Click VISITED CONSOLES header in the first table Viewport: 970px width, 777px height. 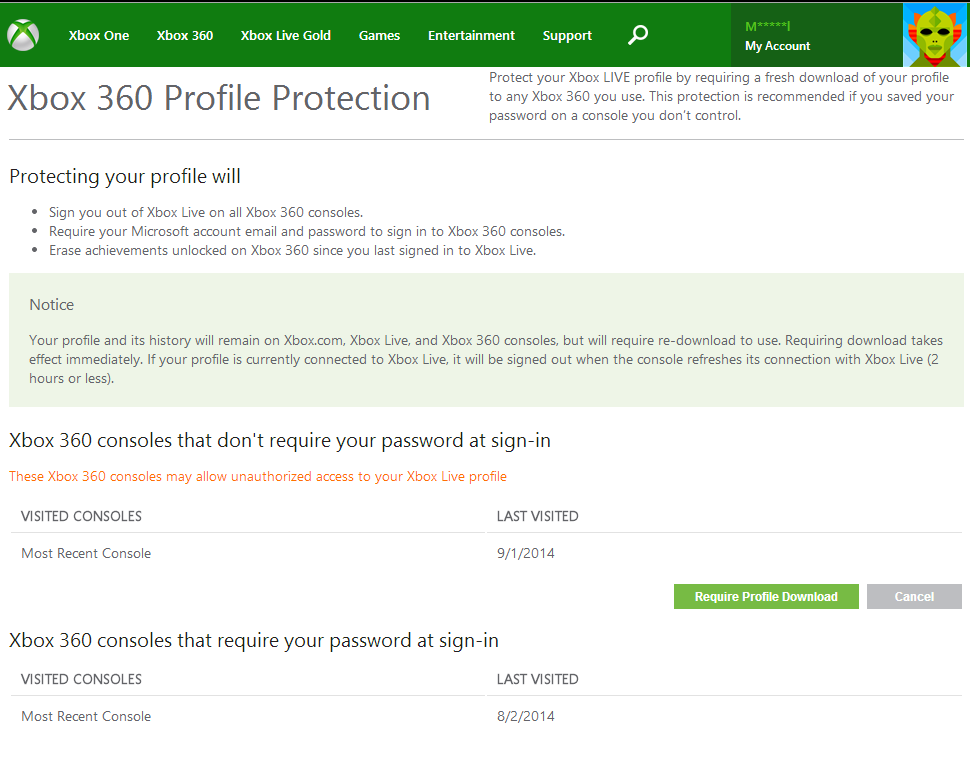click(81, 516)
